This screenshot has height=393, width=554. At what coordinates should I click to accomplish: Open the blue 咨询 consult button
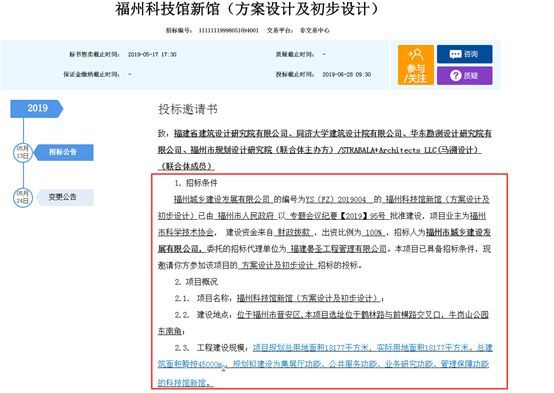point(464,54)
